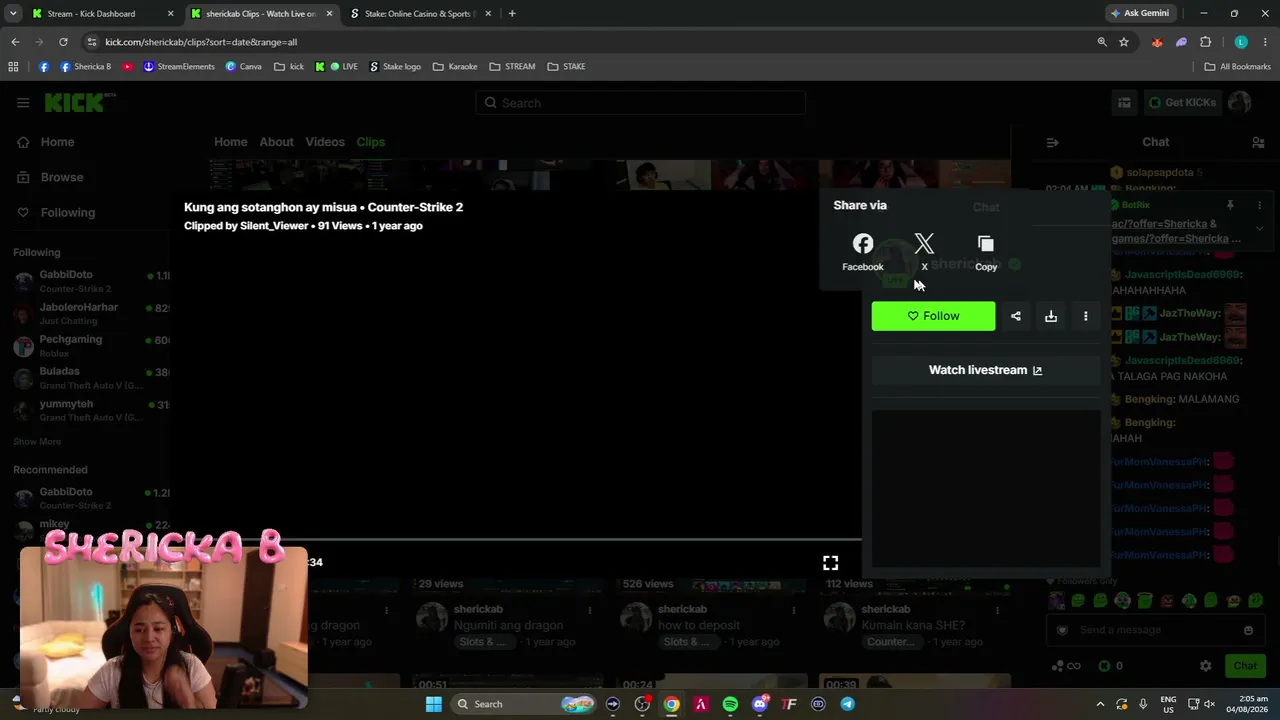Viewport: 1280px width, 720px height.
Task: Open the clip's three-dot options menu
Action: pos(1086,316)
